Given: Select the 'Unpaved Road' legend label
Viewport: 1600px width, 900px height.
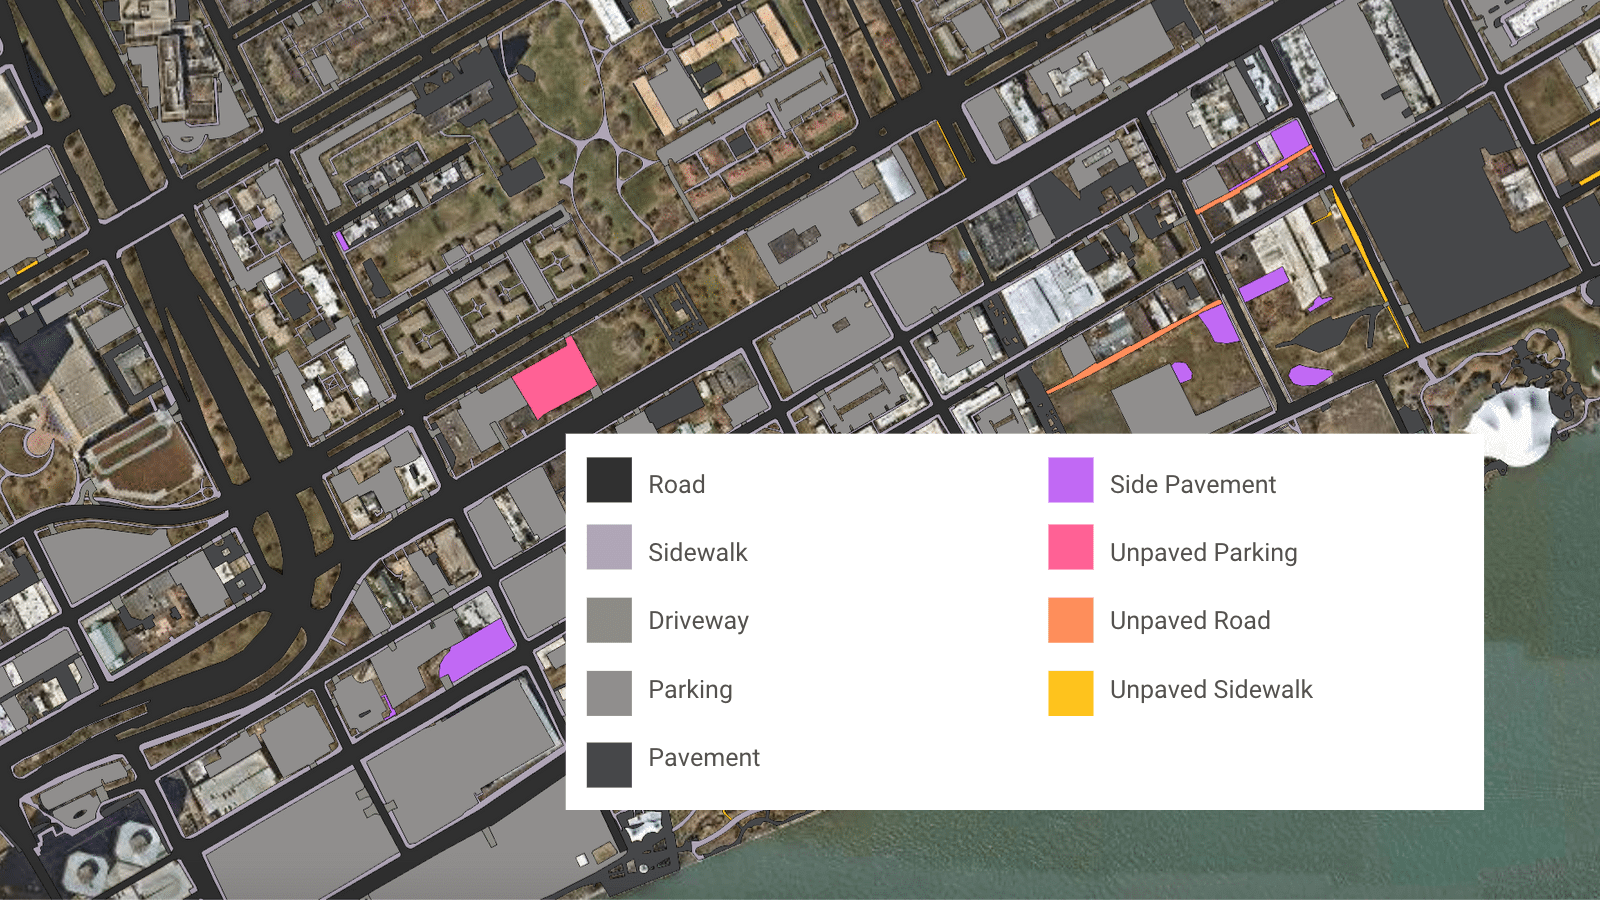Looking at the screenshot, I should pyautogui.click(x=1190, y=621).
